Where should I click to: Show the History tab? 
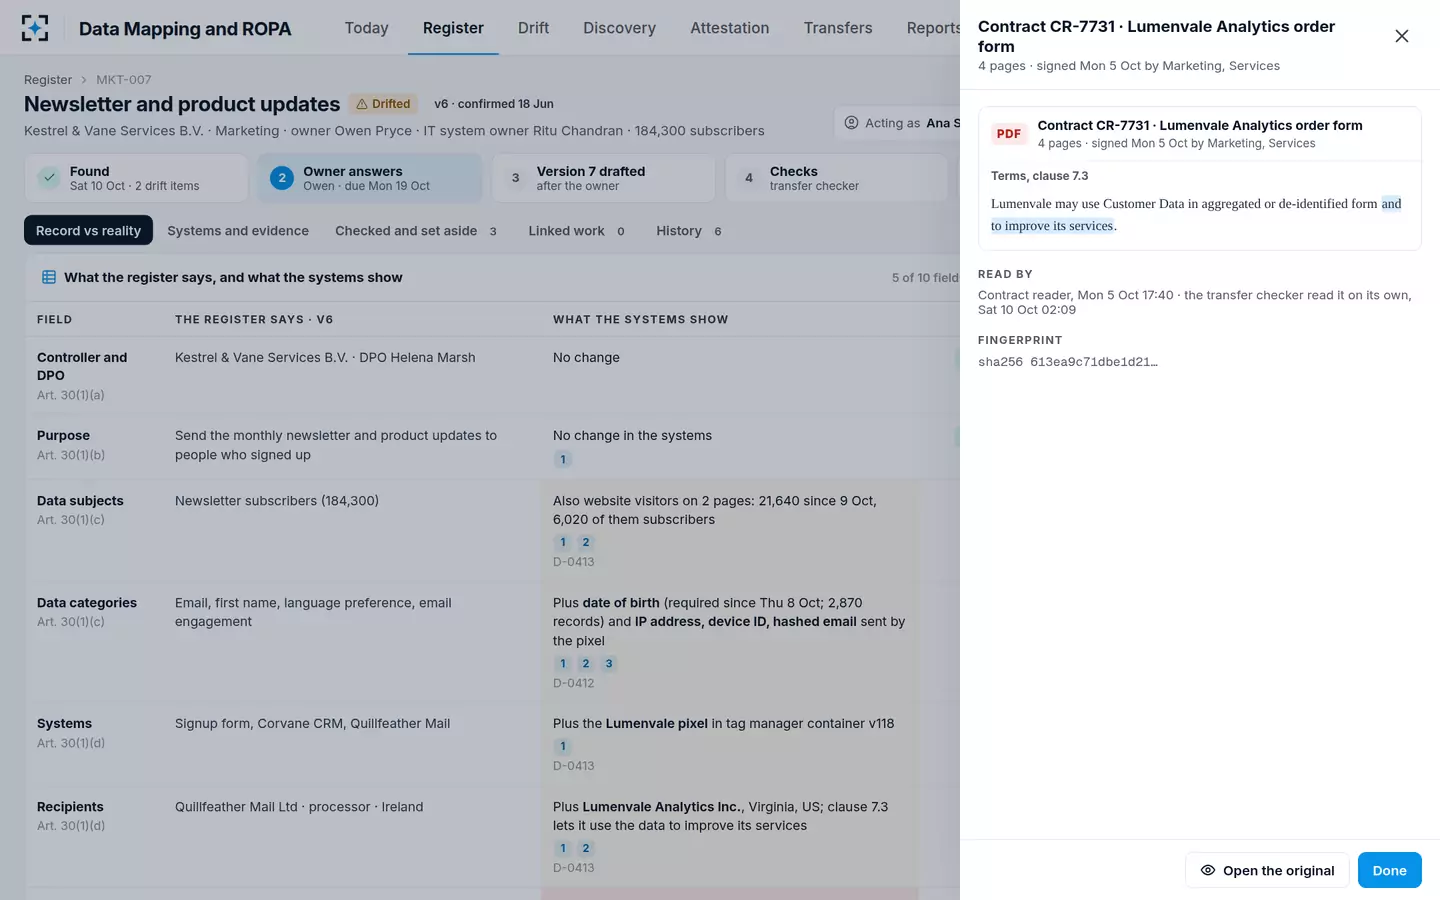pos(689,231)
